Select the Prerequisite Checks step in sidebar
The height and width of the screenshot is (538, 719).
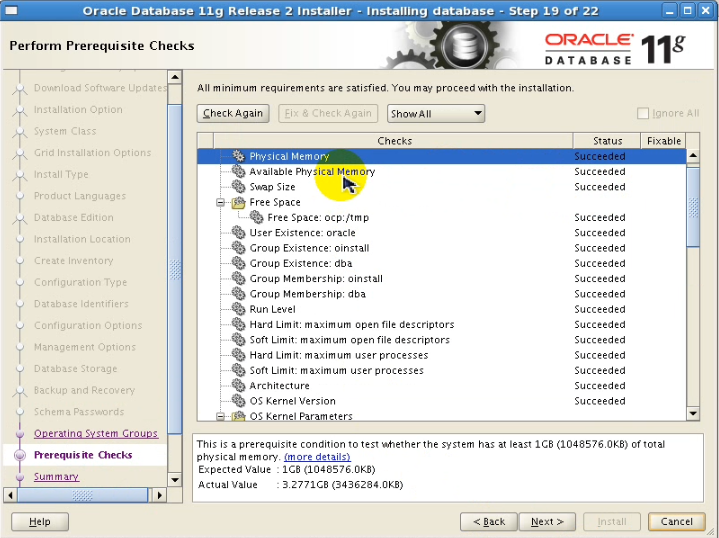pos(83,455)
